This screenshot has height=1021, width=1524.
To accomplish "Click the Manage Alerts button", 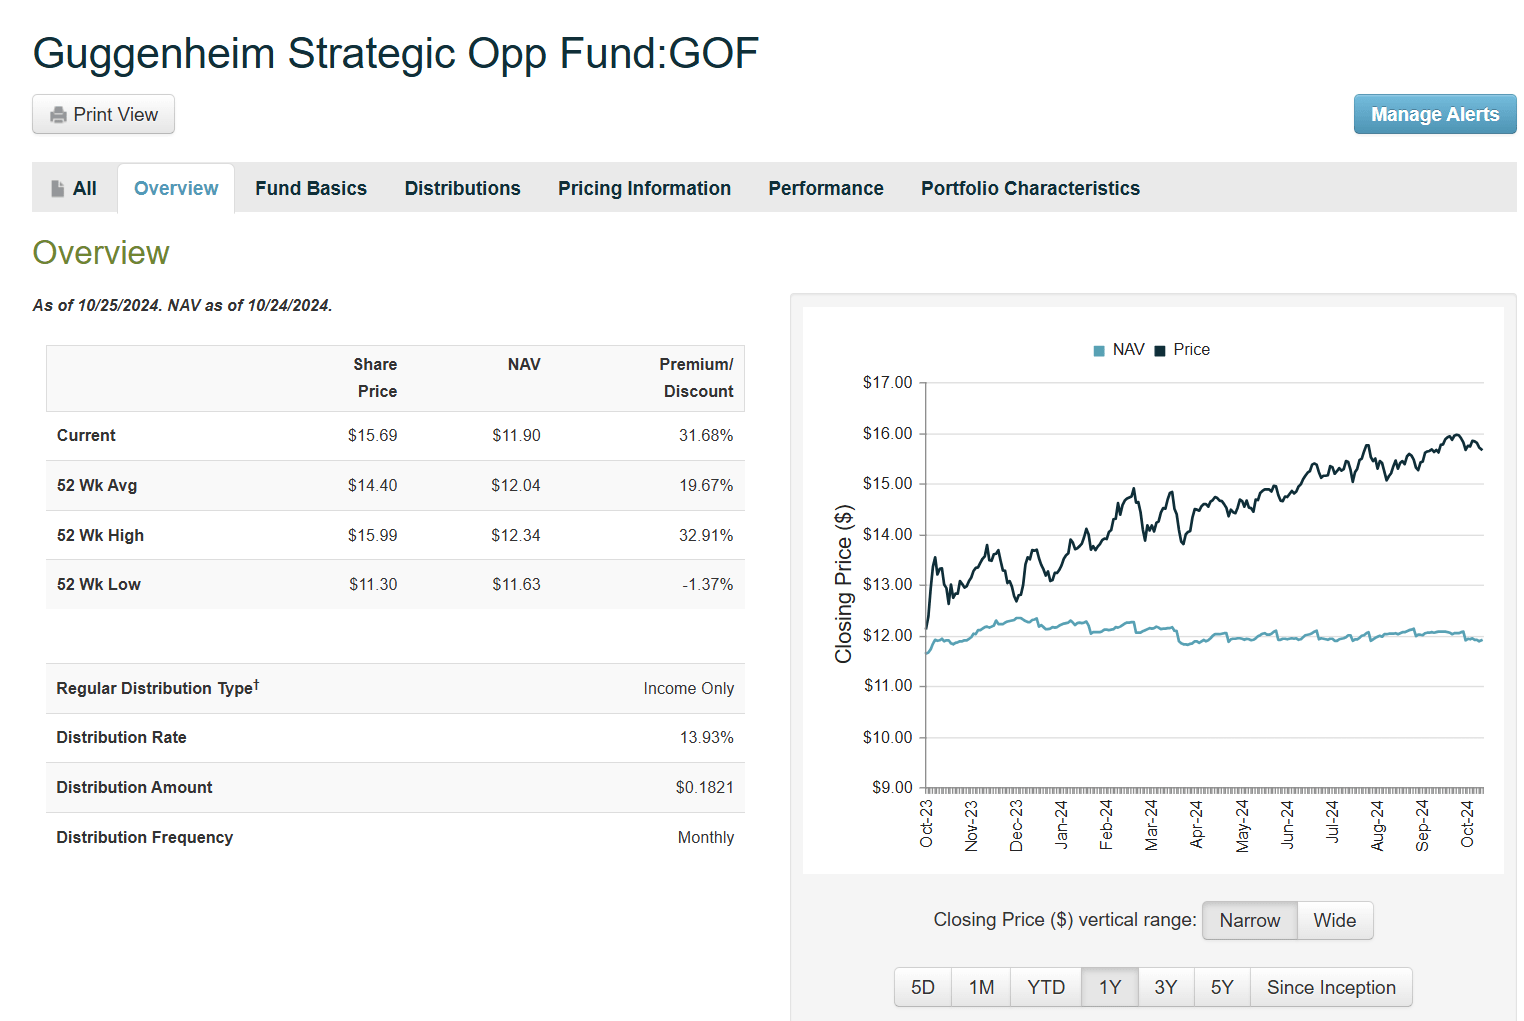I will click(x=1434, y=114).
